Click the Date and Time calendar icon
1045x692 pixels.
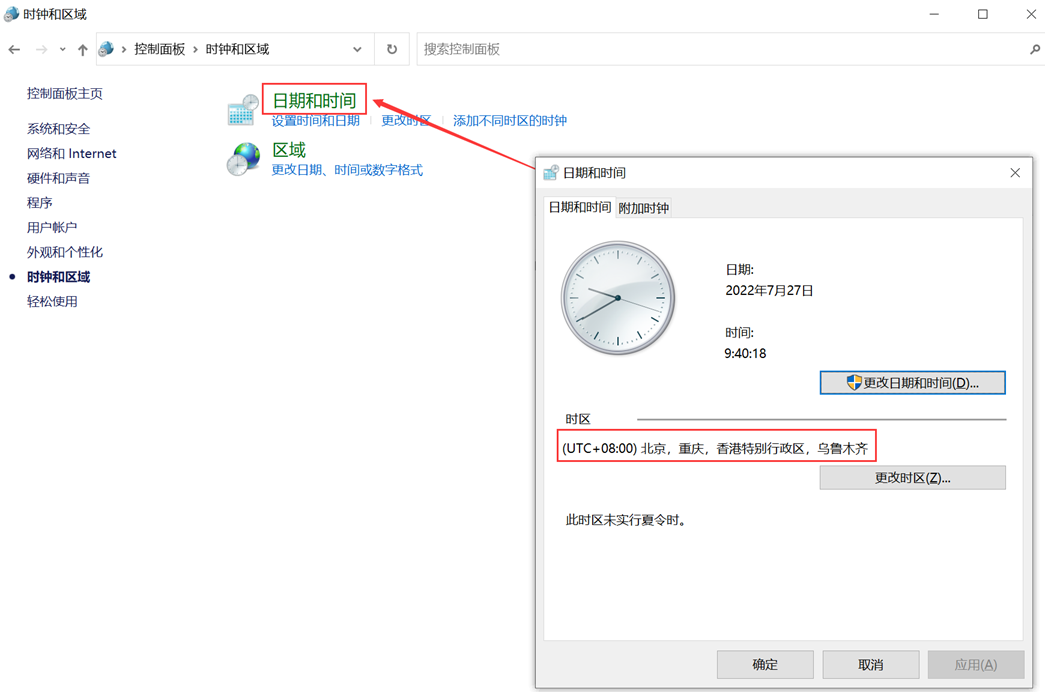[x=243, y=108]
